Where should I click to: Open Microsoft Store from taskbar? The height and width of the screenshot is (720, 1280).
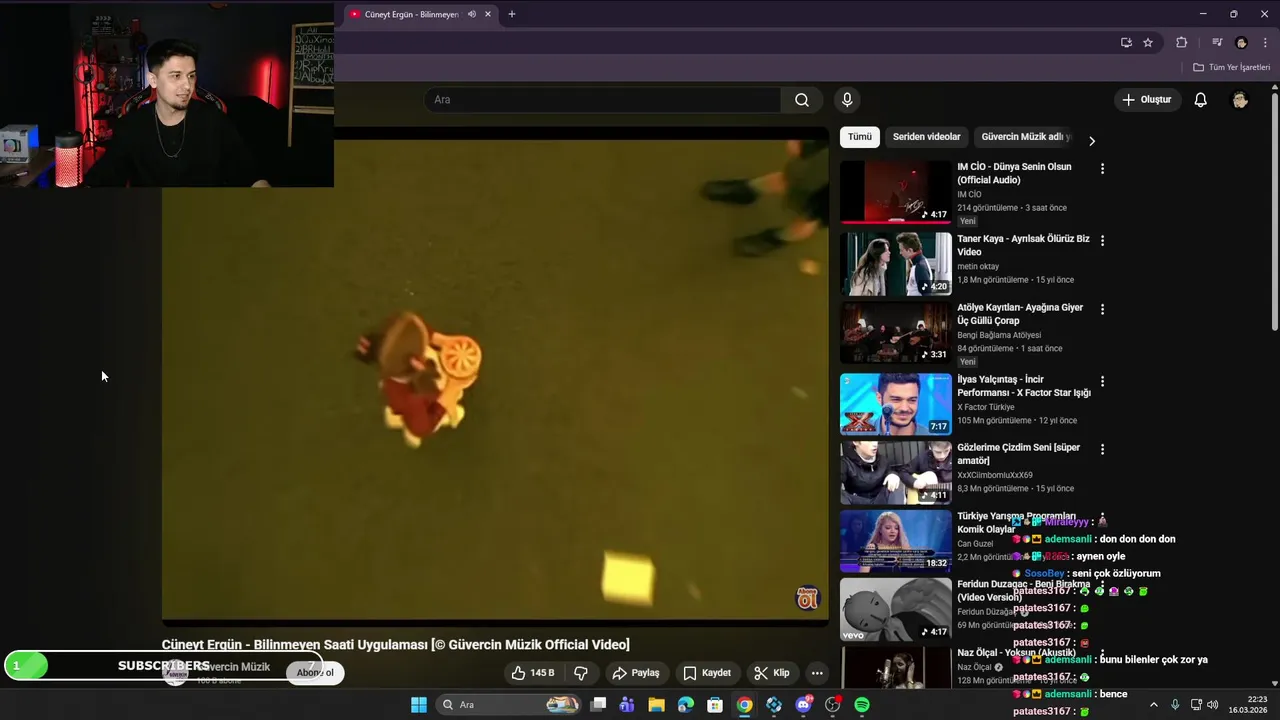coord(715,705)
